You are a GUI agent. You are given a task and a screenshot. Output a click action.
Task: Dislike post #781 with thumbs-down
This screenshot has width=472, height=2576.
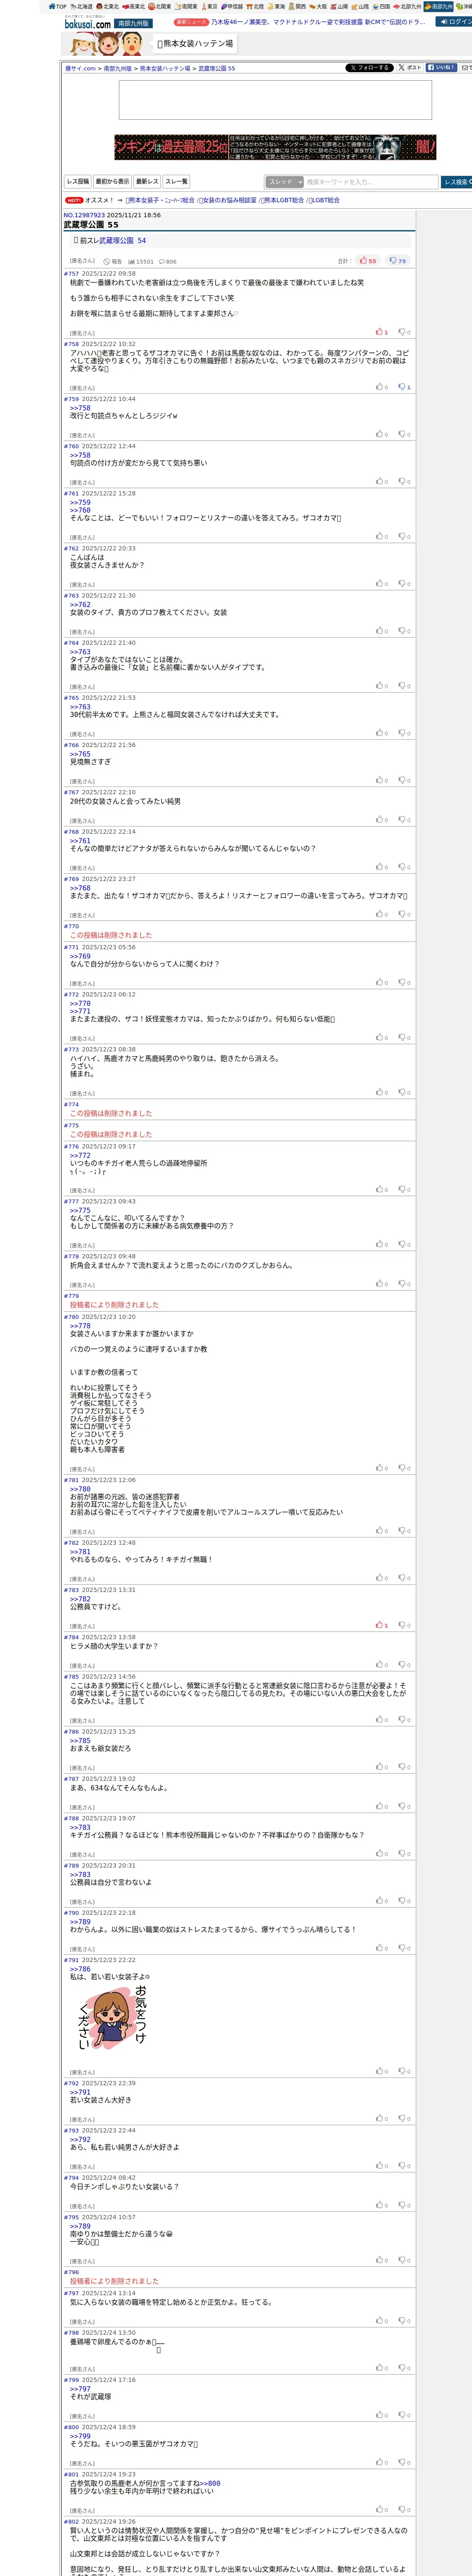tap(404, 1531)
